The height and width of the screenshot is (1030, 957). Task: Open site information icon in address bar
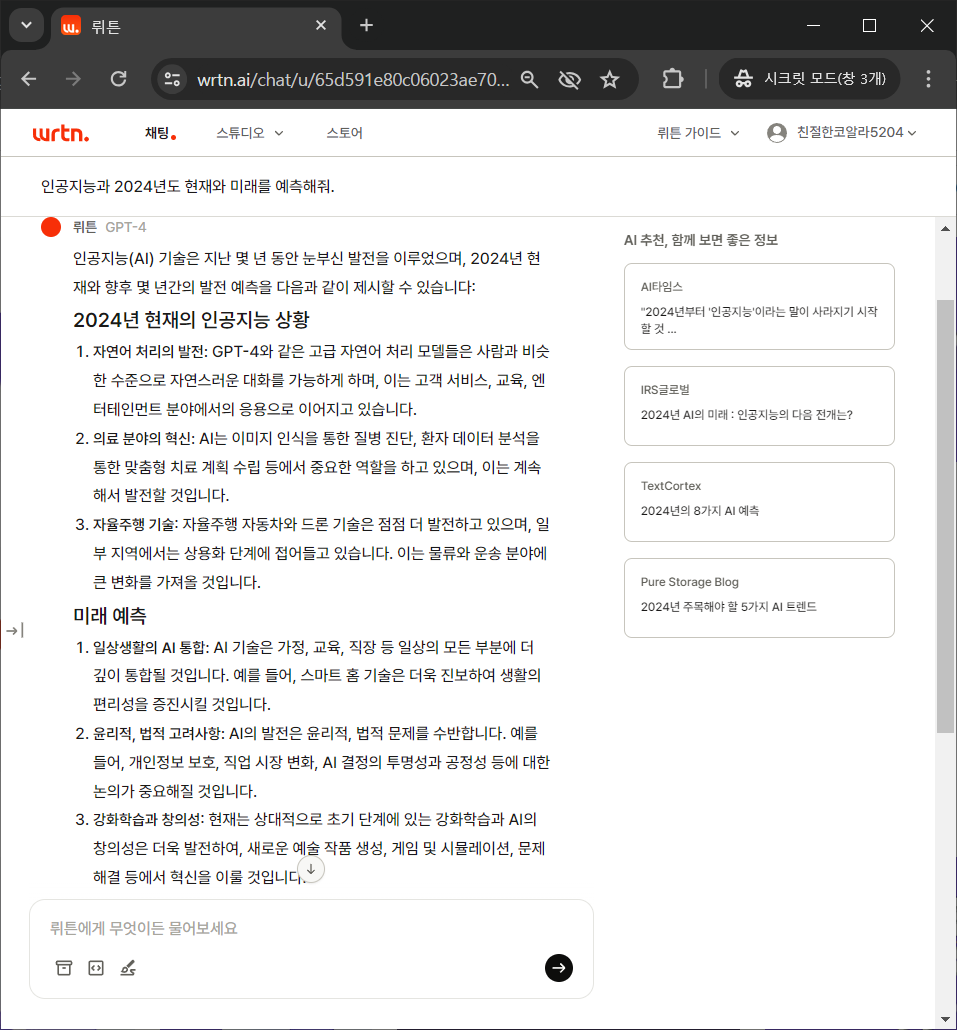(173, 79)
